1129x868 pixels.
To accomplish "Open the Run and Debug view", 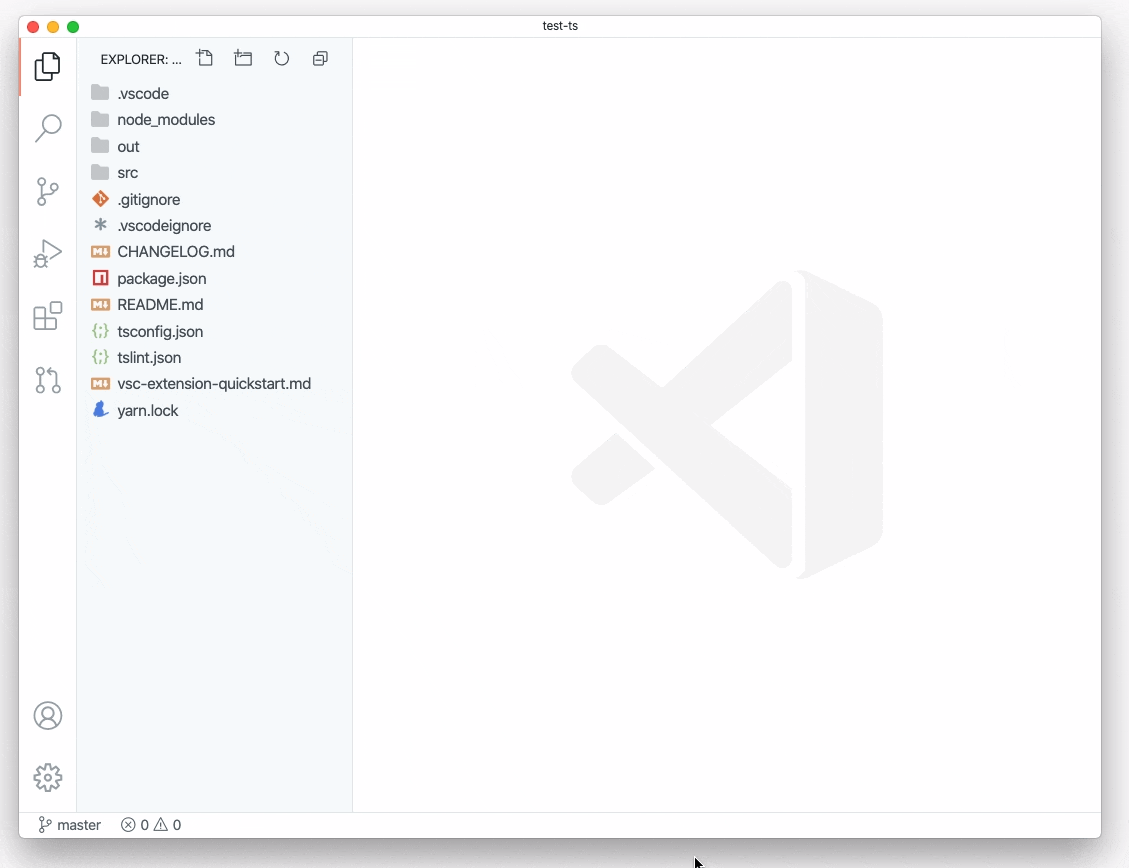I will pos(47,254).
